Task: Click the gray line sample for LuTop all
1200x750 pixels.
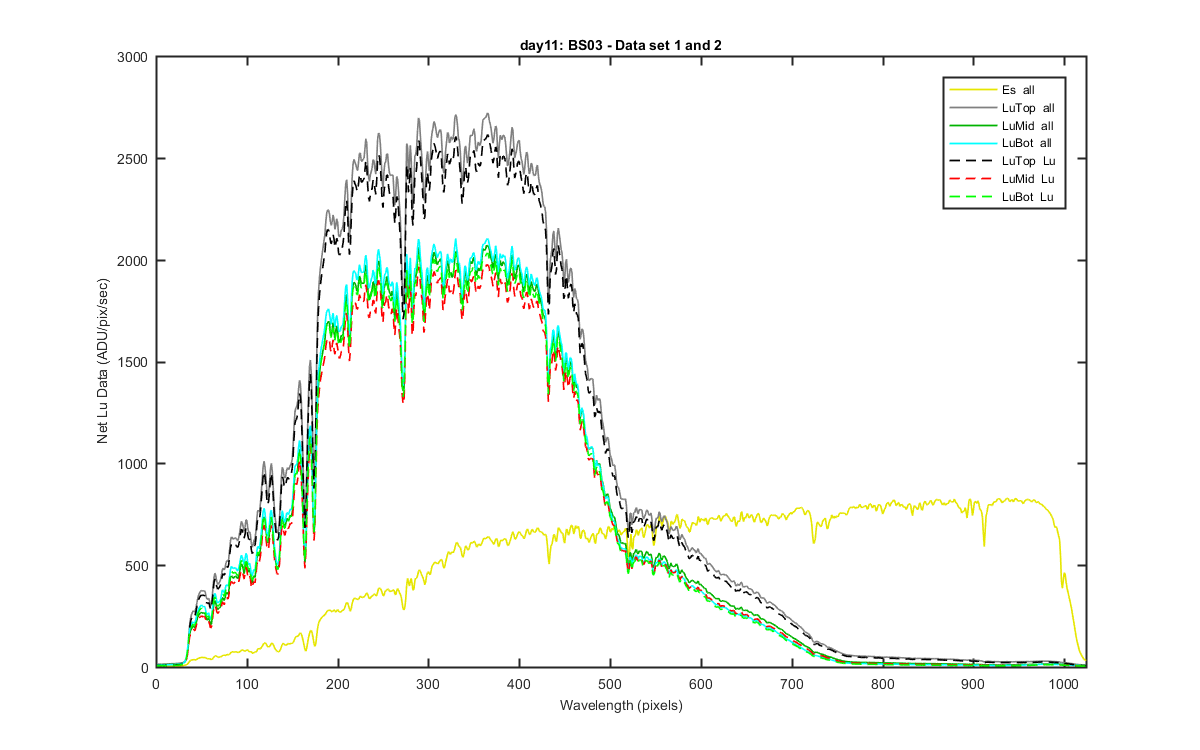Action: click(972, 108)
